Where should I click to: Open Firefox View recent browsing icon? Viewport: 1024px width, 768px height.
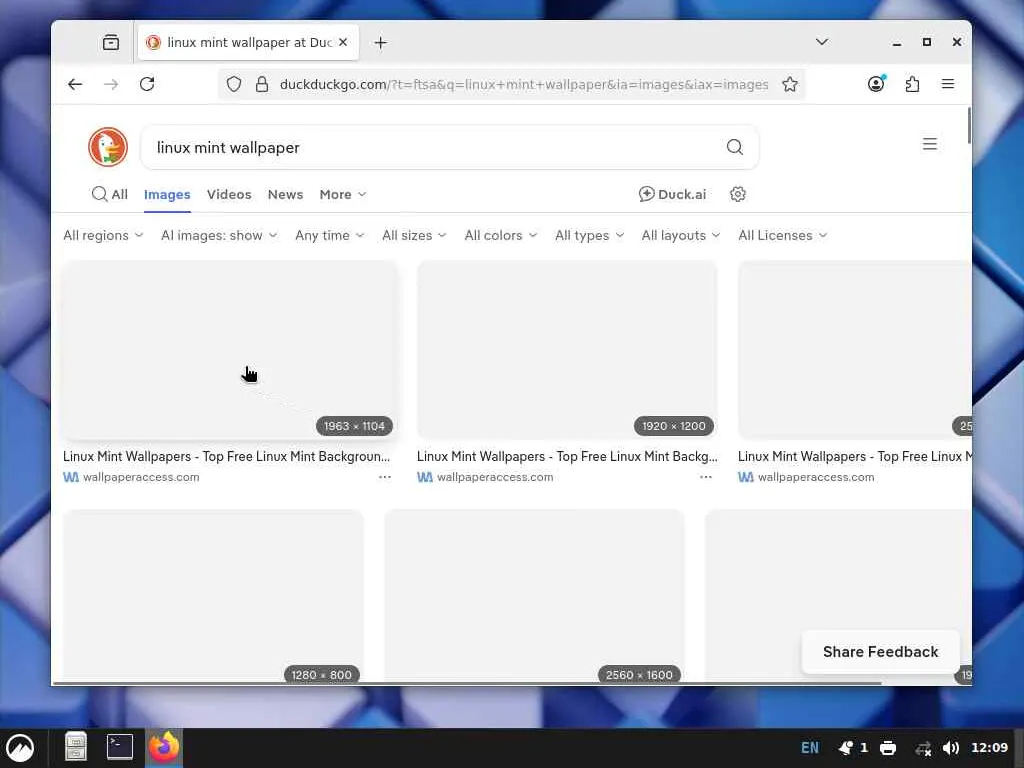coord(111,42)
